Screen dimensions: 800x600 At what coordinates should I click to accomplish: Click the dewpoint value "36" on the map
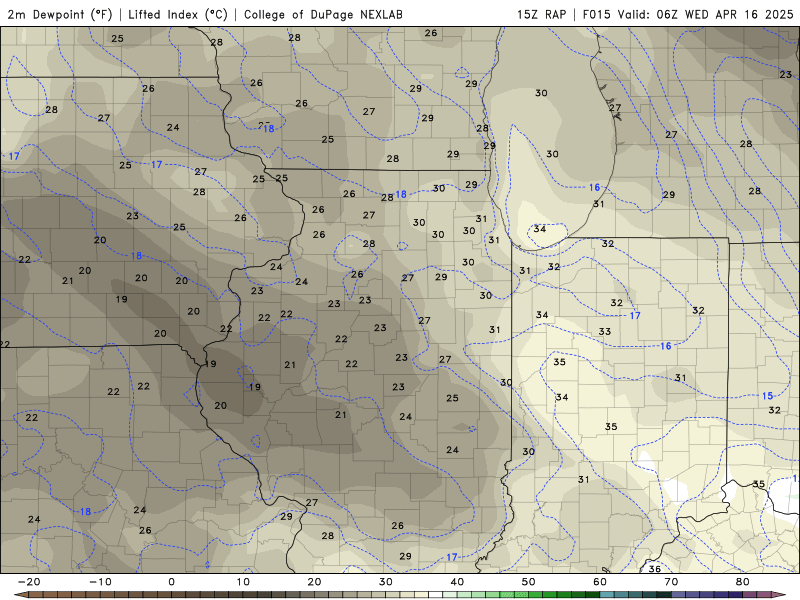tap(655, 568)
